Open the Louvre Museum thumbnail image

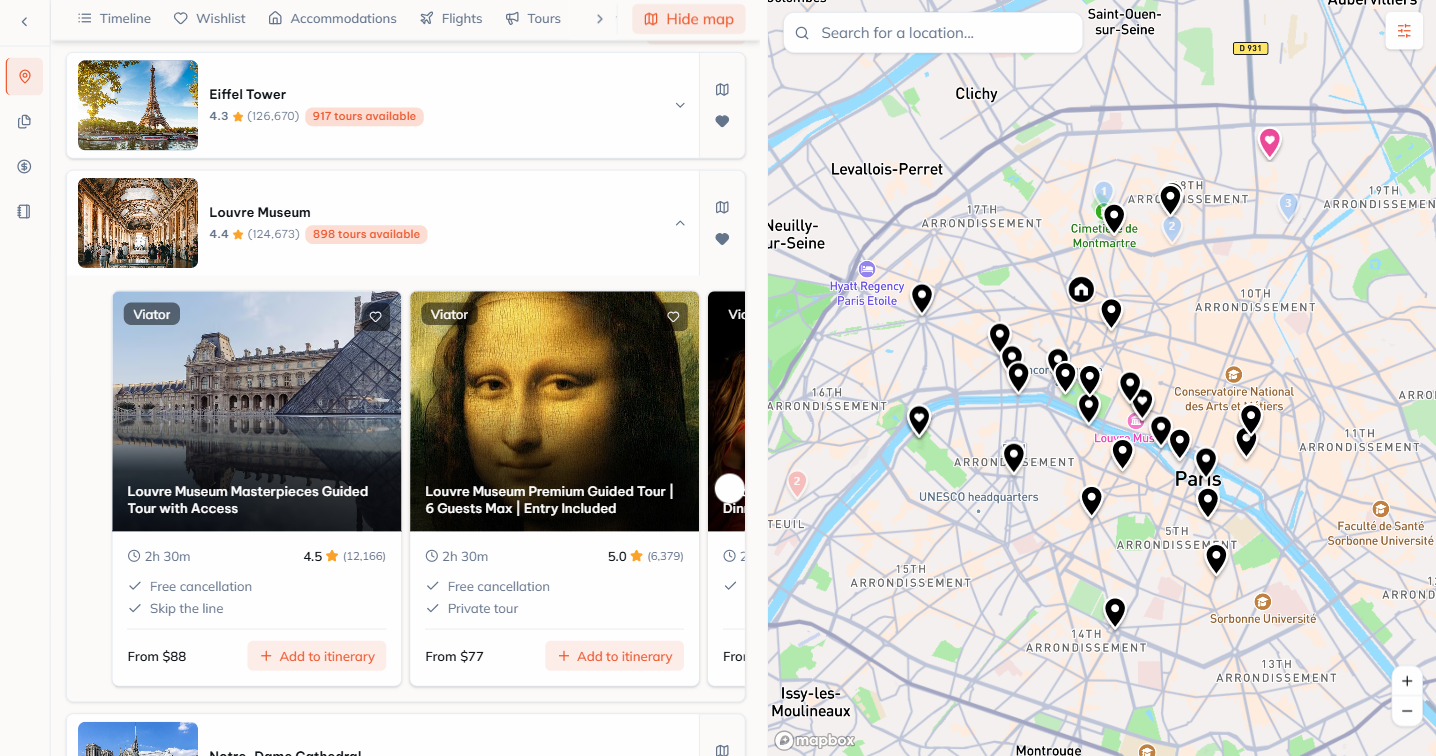[x=138, y=223]
